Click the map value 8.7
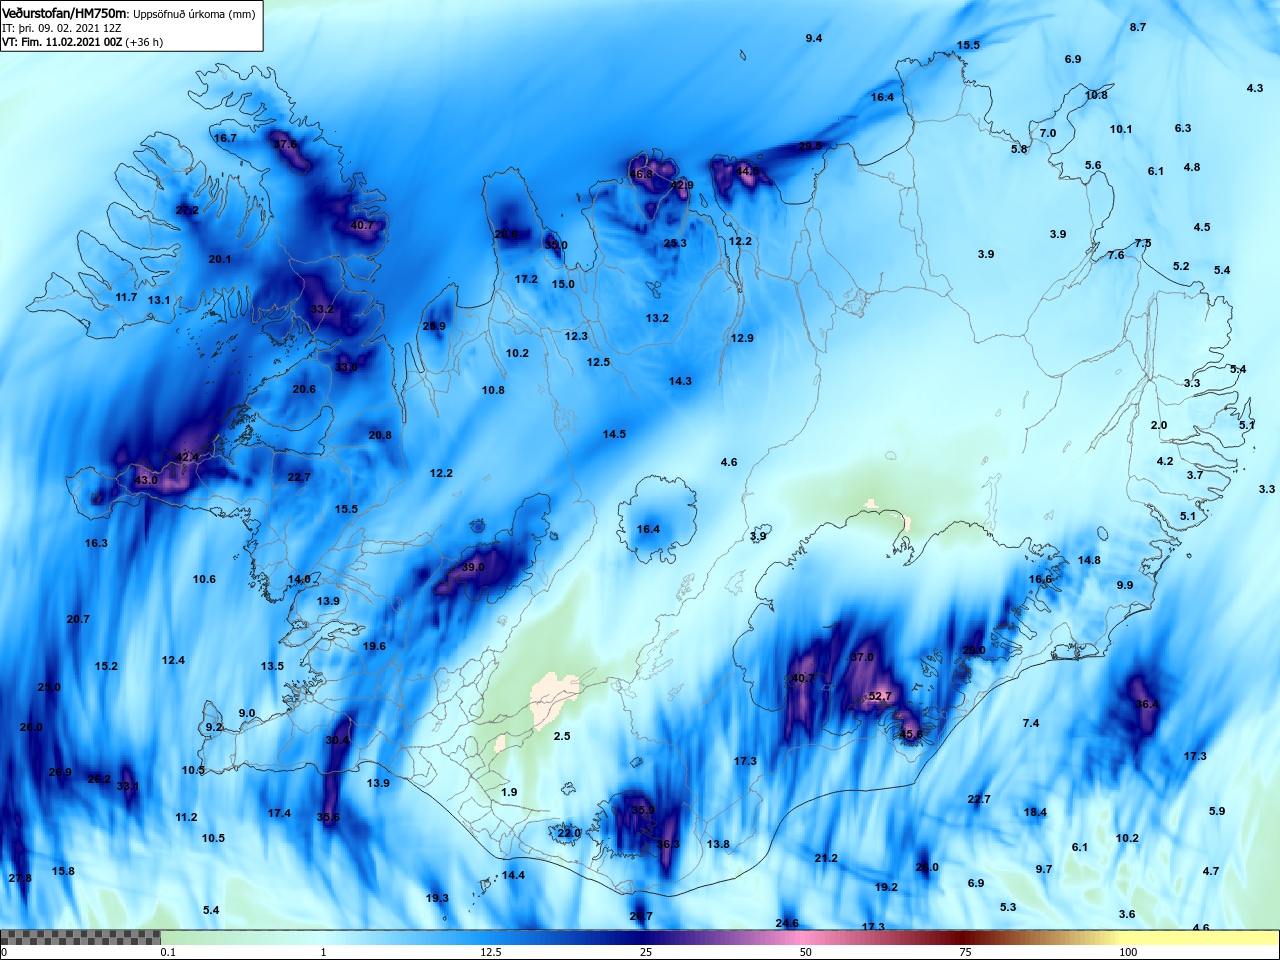Image resolution: width=1280 pixels, height=960 pixels. tap(1138, 27)
